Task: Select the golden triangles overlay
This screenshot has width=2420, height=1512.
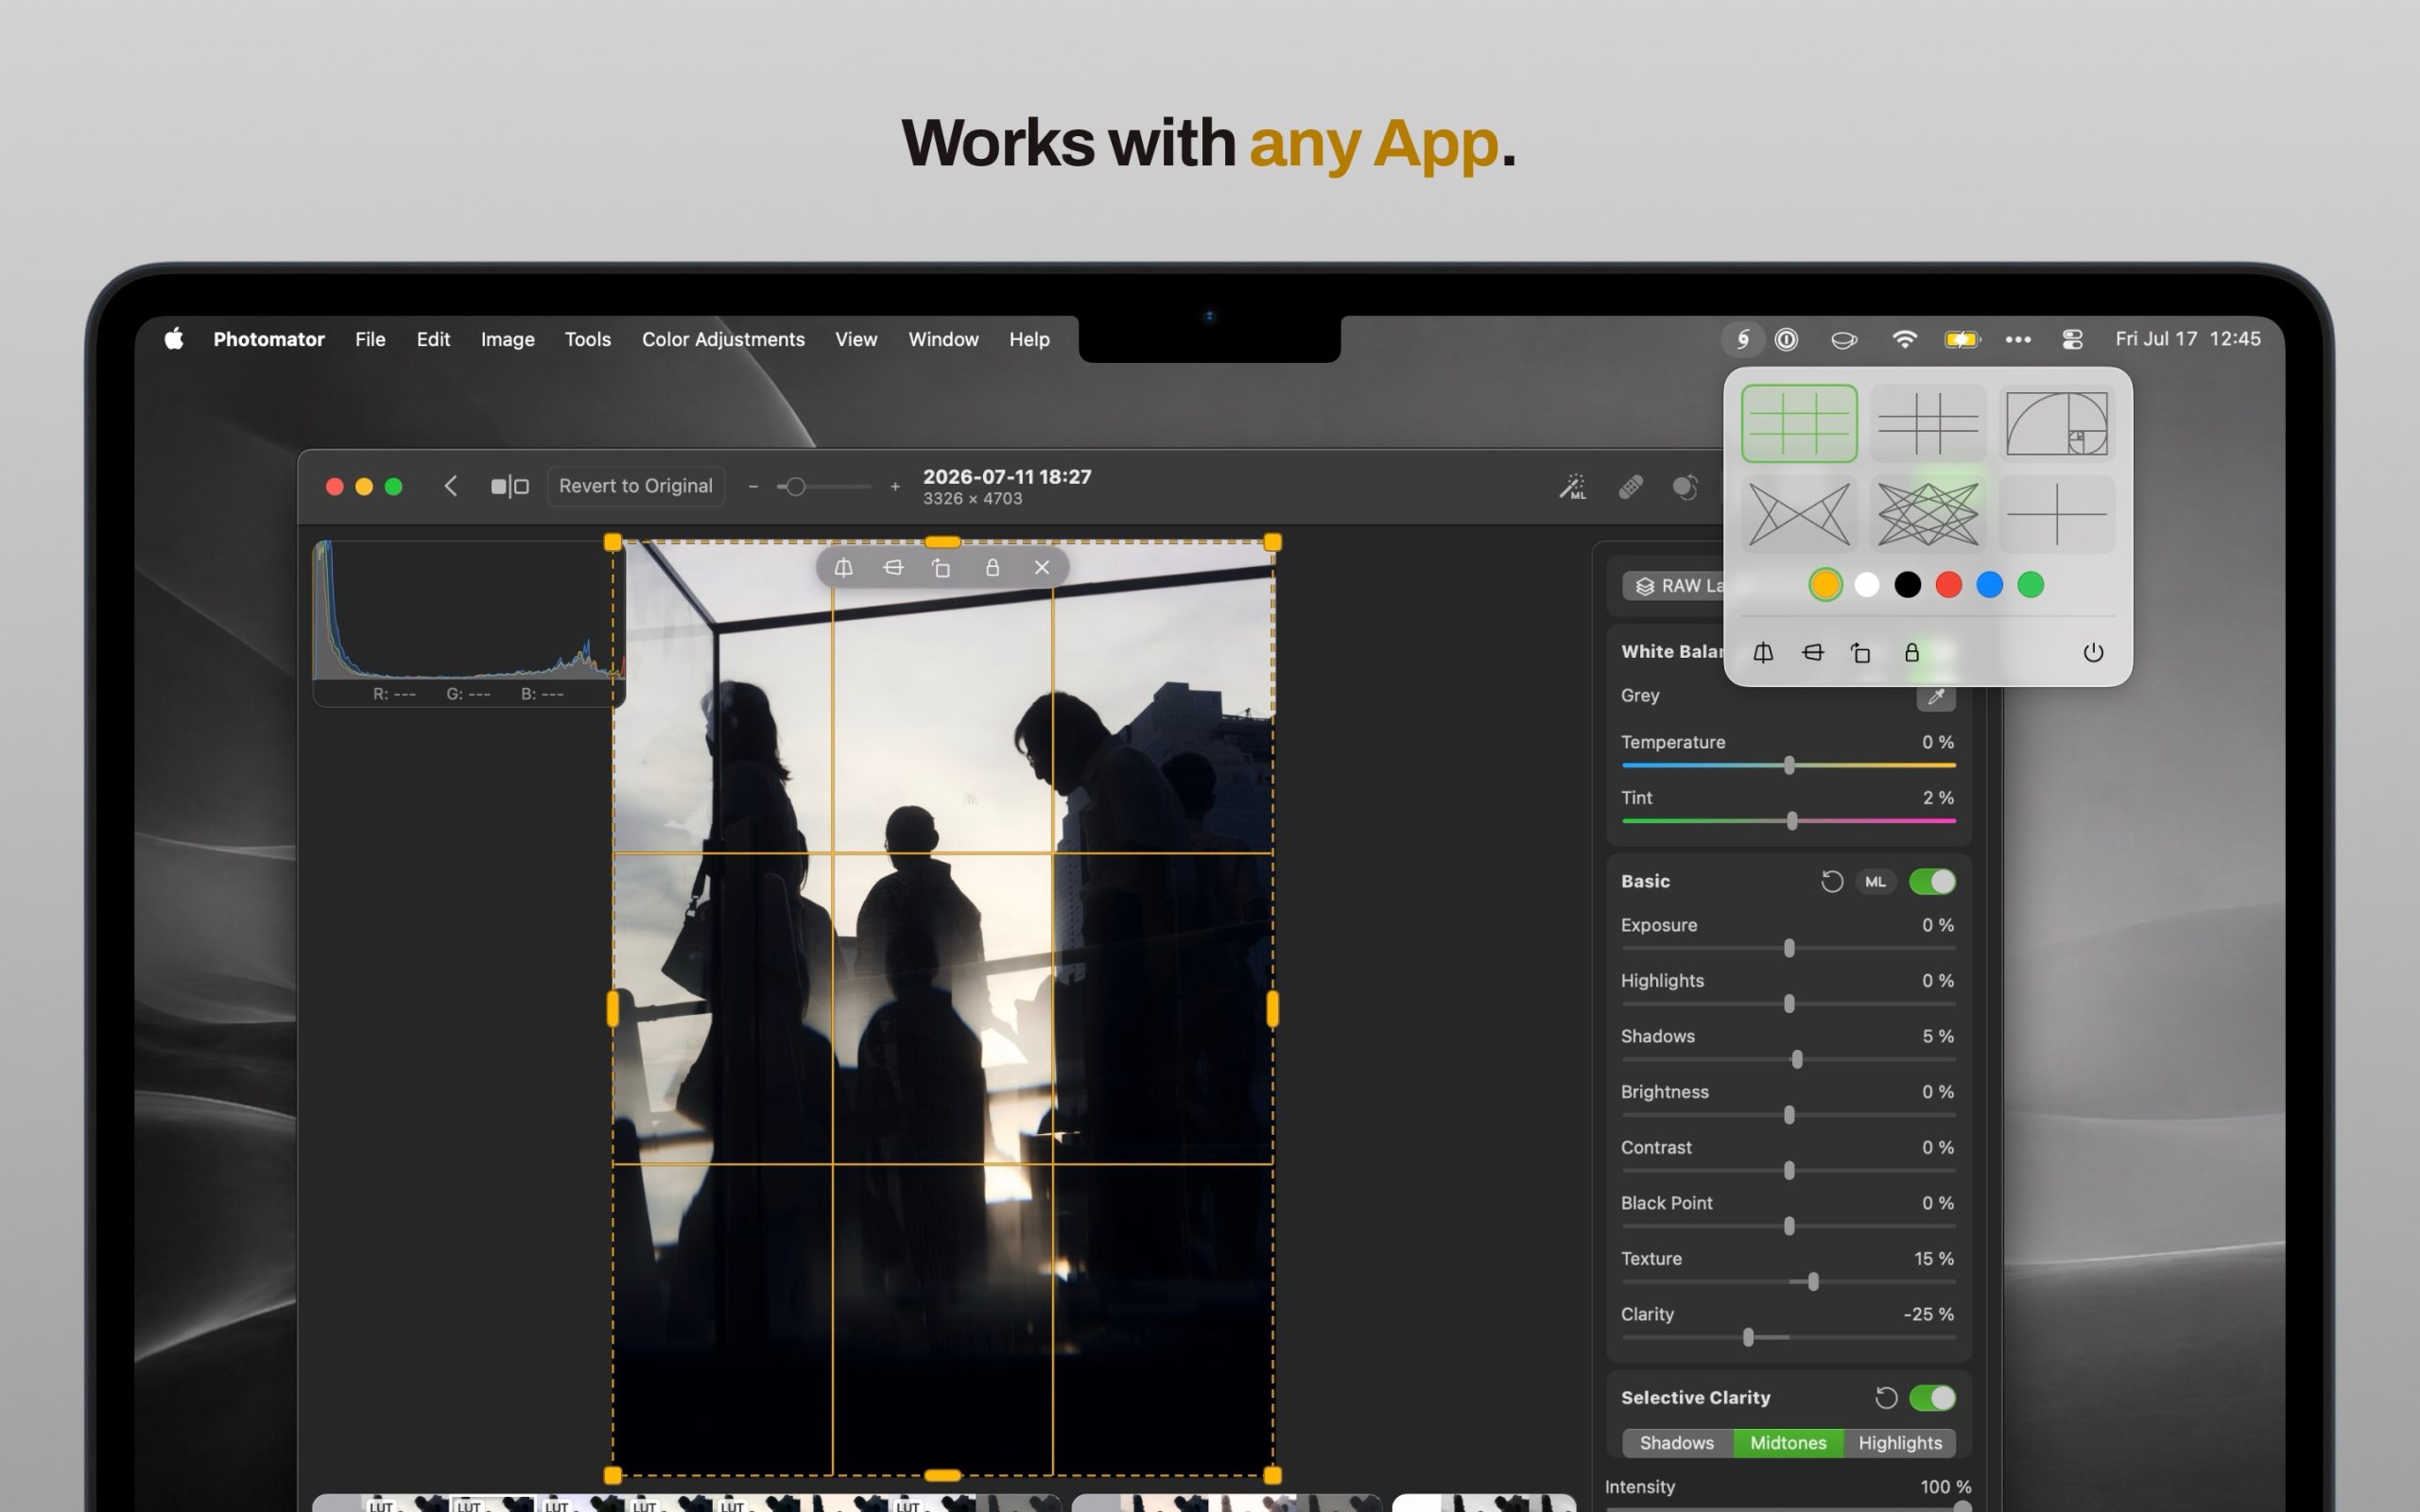Action: click(1799, 514)
